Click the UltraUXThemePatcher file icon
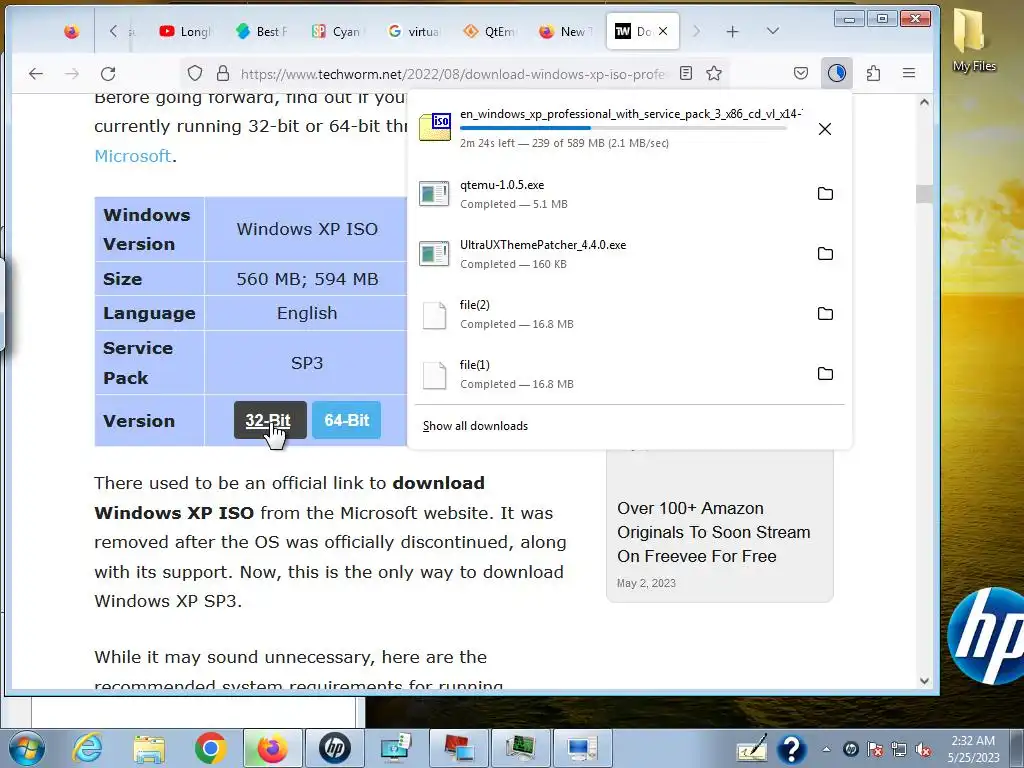Viewport: 1024px width, 768px height. tap(434, 254)
